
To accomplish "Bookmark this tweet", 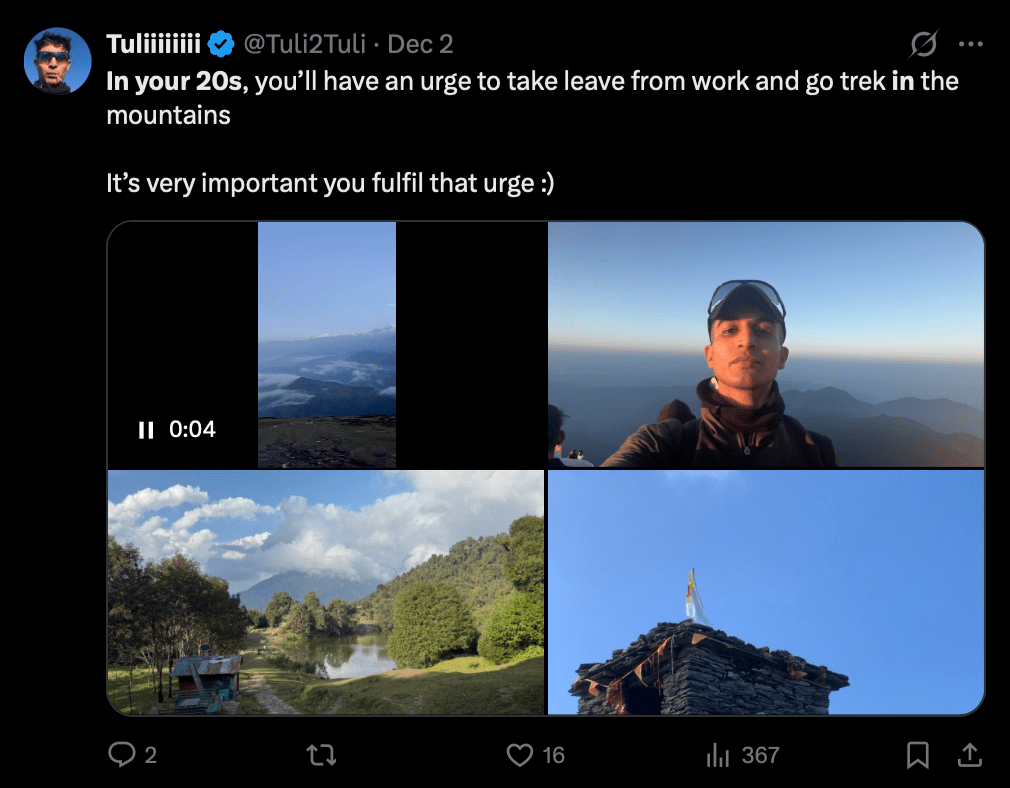I will tap(917, 755).
